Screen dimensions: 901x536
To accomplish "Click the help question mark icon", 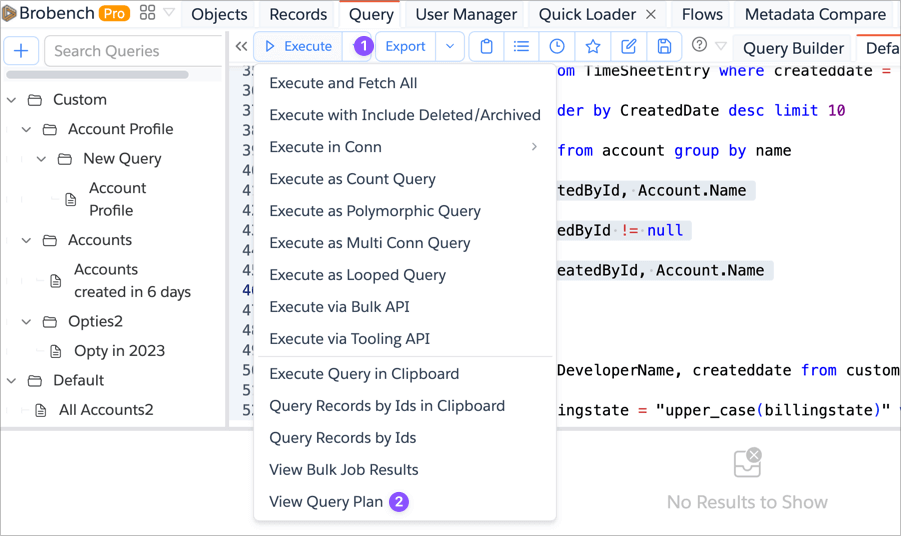I will coord(699,45).
